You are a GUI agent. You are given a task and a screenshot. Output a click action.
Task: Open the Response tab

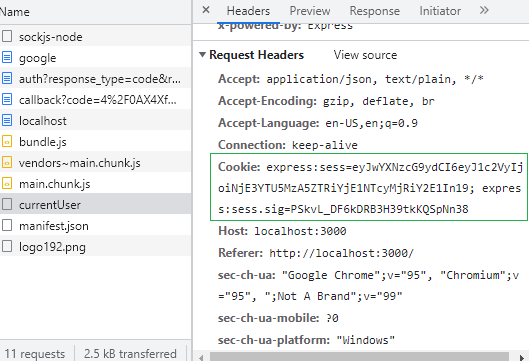pos(374,11)
